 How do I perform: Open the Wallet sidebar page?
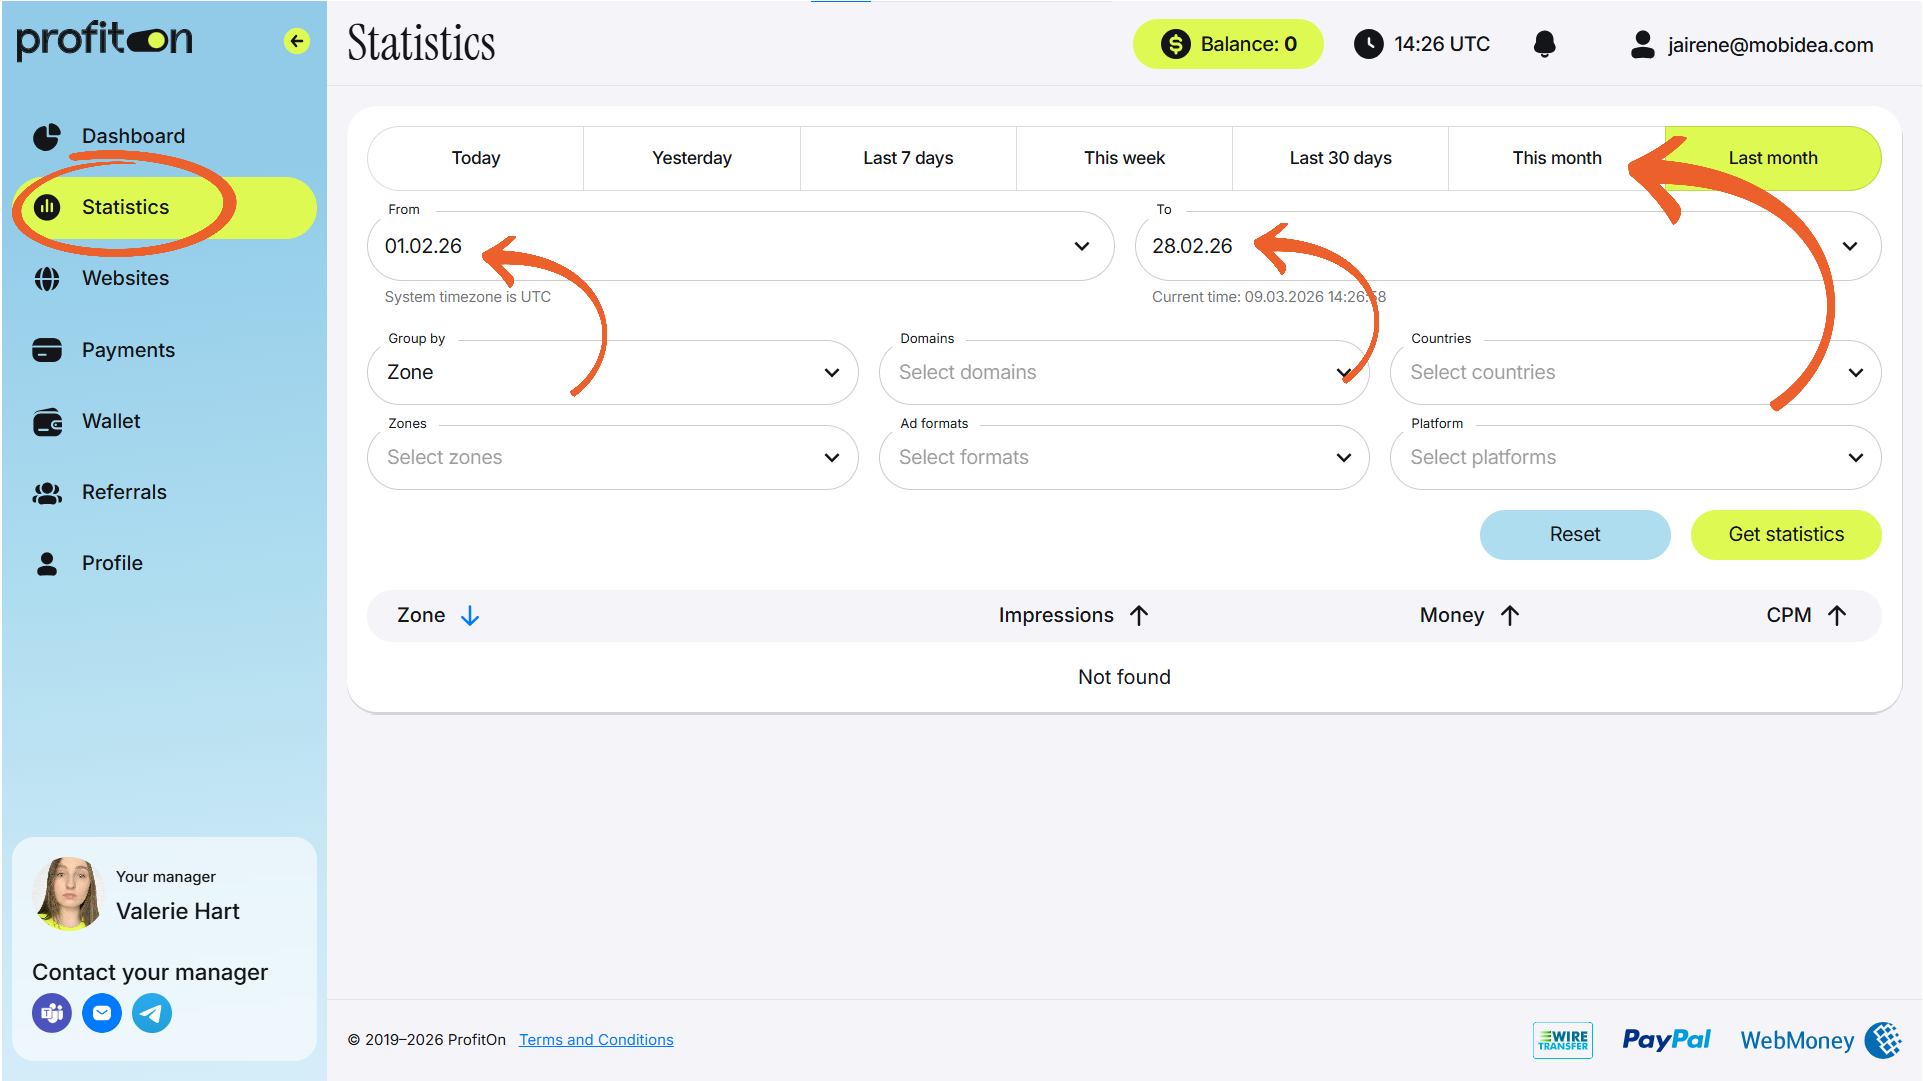coord(111,421)
